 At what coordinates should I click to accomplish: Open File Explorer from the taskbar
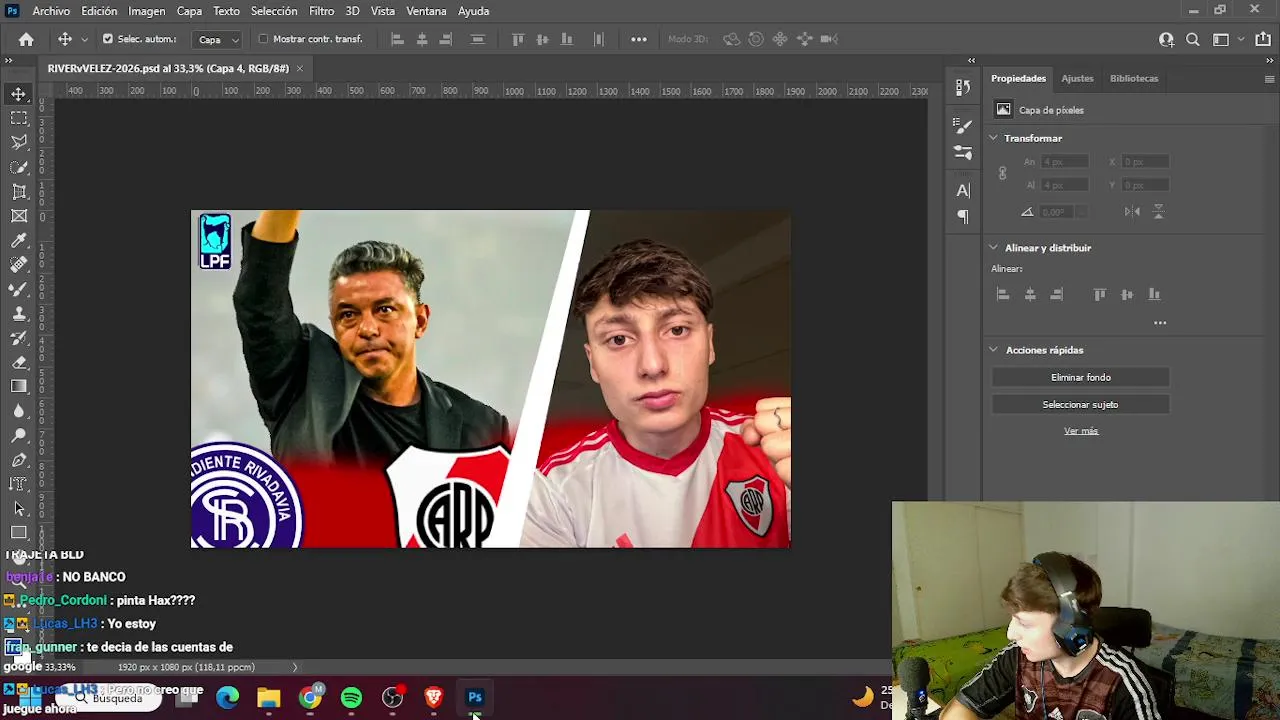click(269, 698)
